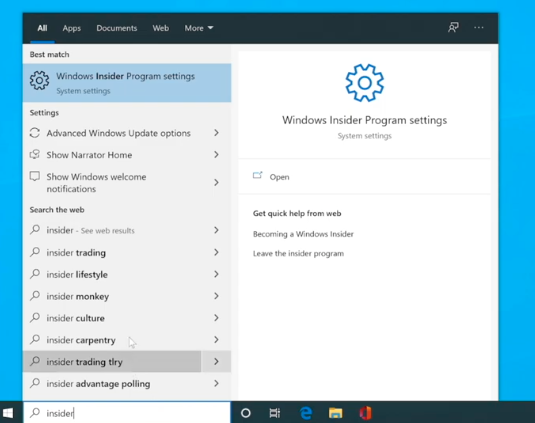Click search icon beside insider culture
The height and width of the screenshot is (423, 535).
pos(35,318)
